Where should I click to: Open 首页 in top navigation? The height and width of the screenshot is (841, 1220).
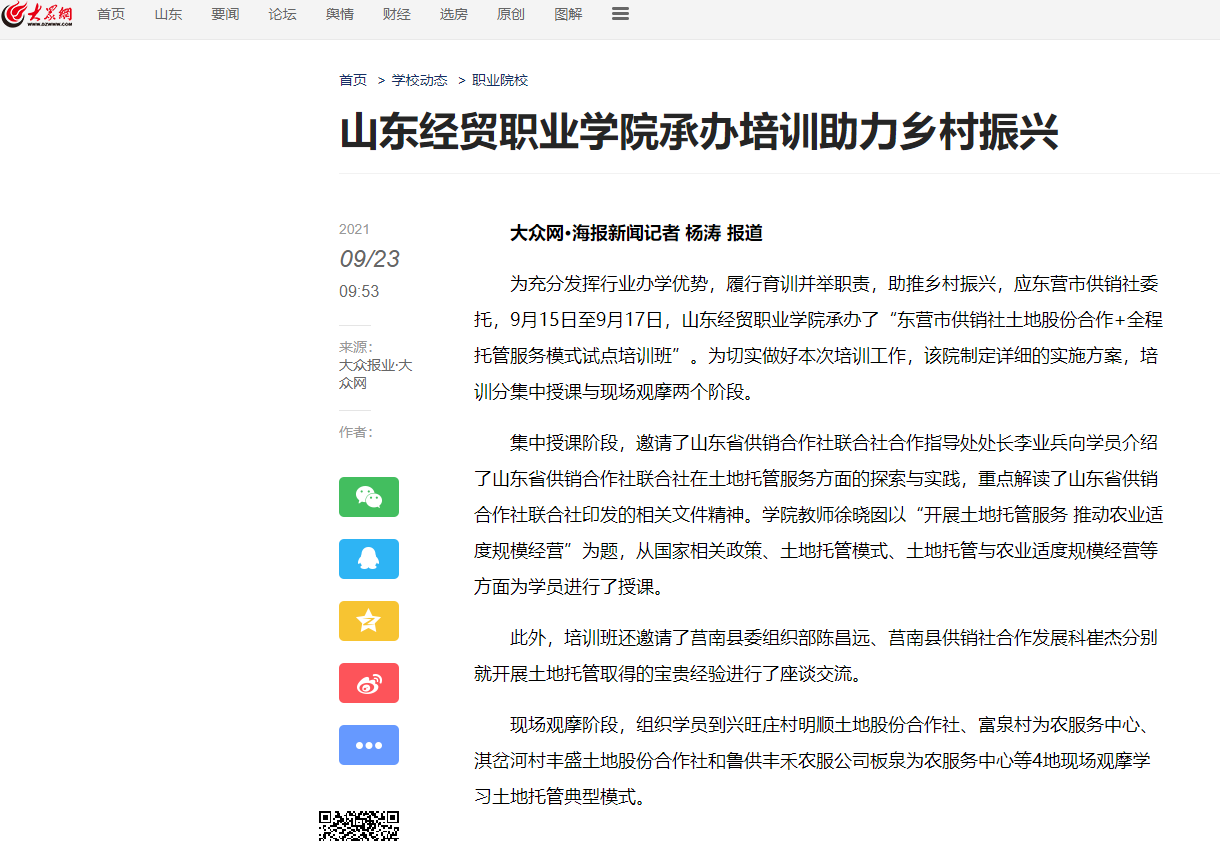point(111,14)
